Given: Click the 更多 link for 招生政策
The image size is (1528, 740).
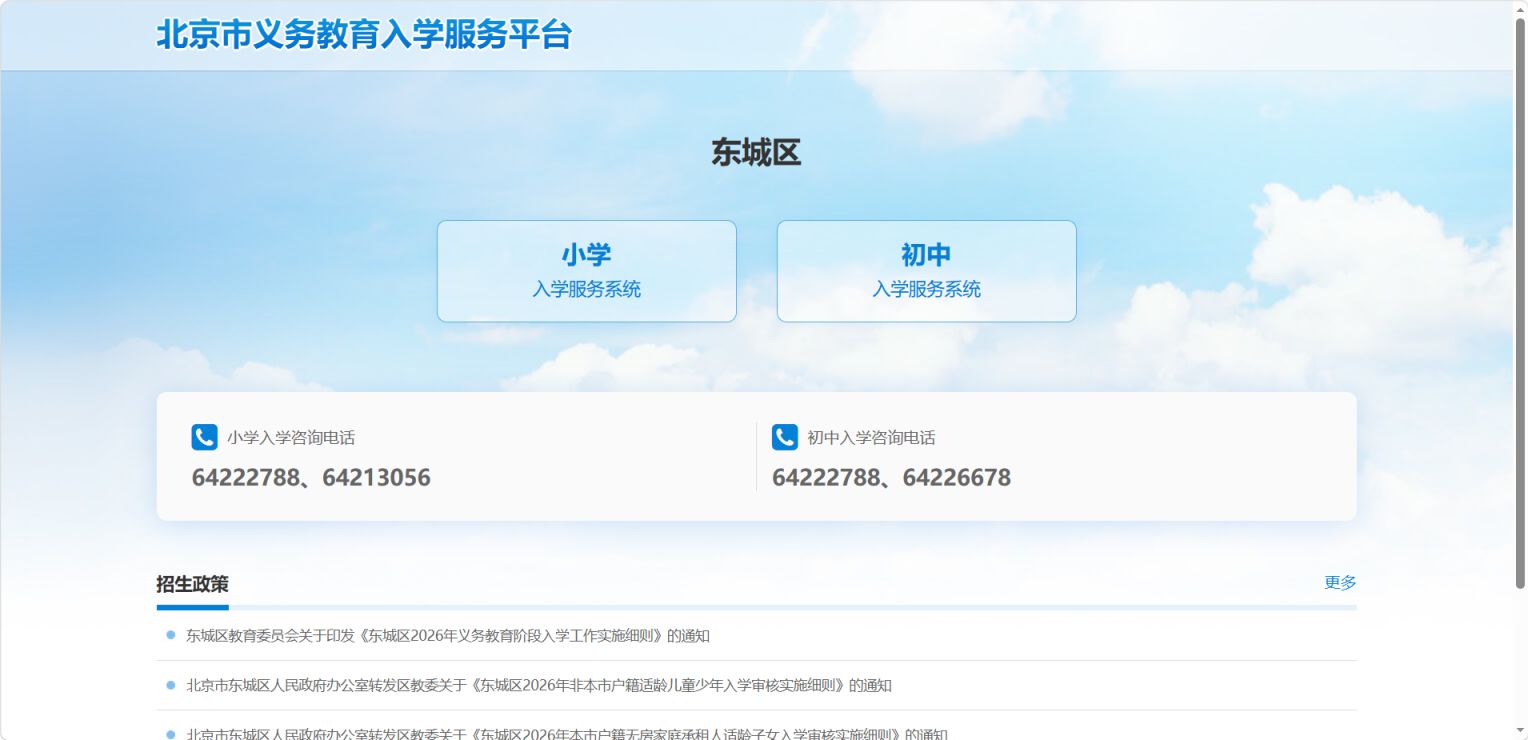Looking at the screenshot, I should 1340,583.
